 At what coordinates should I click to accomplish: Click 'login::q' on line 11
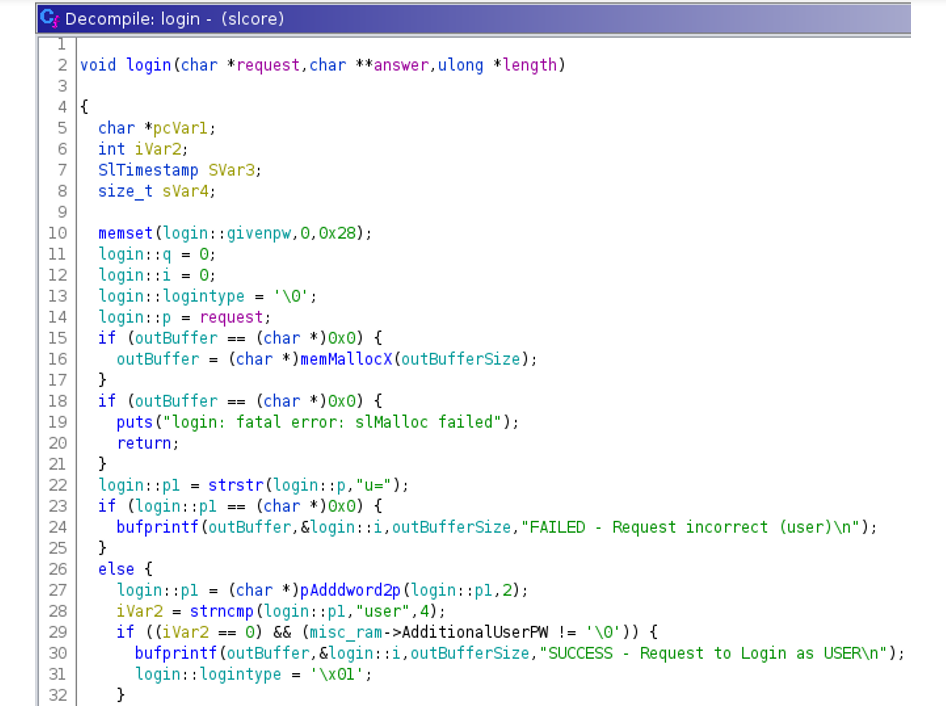pyautogui.click(x=135, y=254)
